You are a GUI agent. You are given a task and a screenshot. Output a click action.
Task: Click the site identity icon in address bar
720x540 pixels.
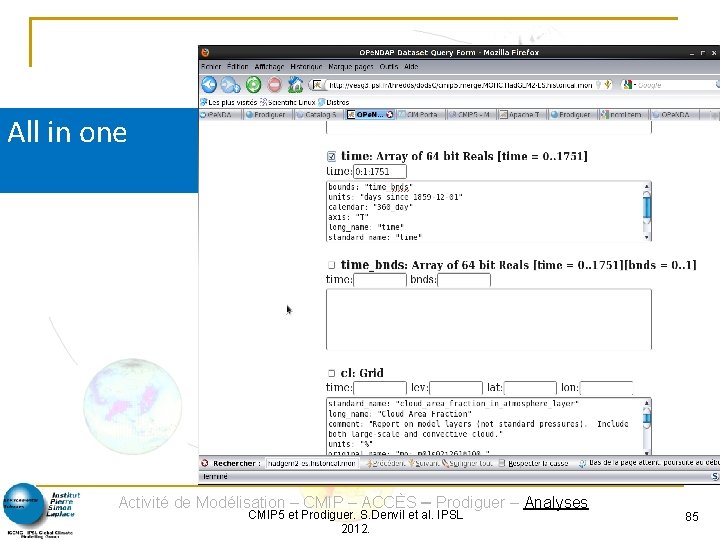click(317, 84)
